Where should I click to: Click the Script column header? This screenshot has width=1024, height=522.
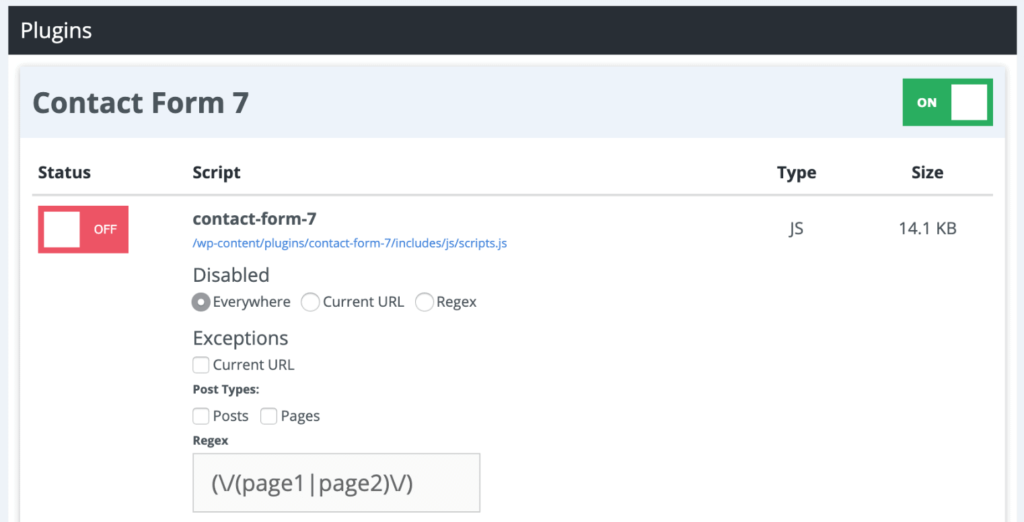pyautogui.click(x=216, y=173)
